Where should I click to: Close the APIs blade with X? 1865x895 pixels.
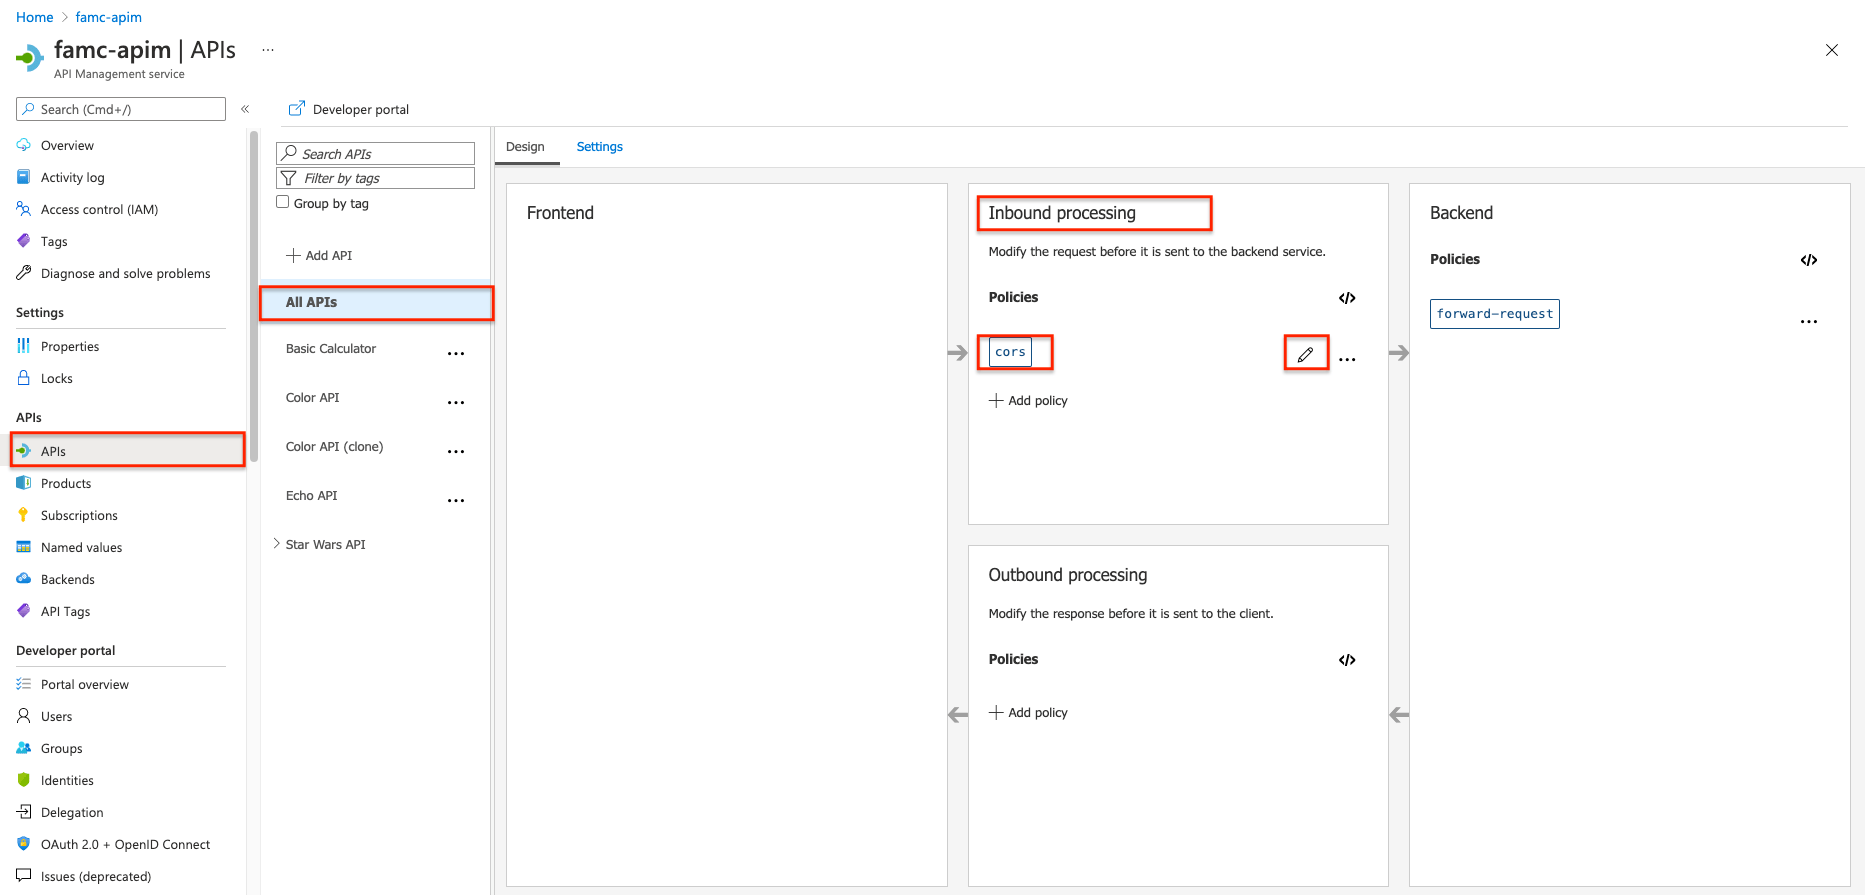(x=1832, y=50)
